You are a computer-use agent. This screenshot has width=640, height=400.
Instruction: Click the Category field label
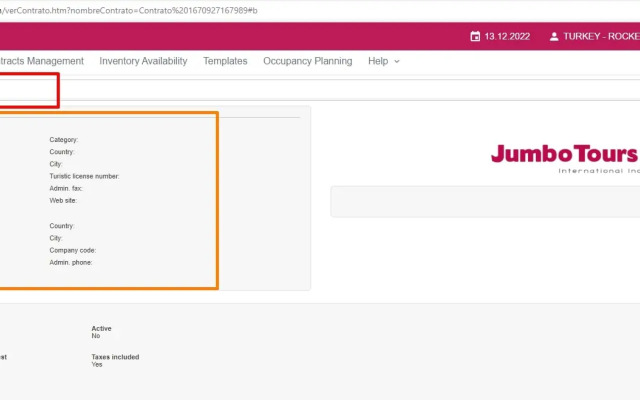(x=63, y=140)
